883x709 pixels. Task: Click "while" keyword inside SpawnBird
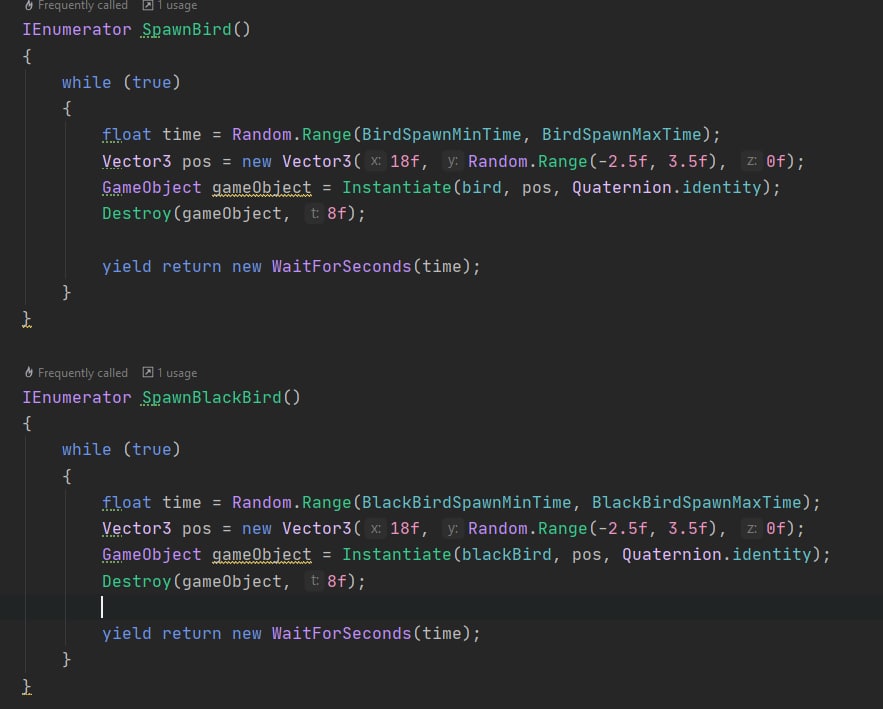tap(86, 82)
